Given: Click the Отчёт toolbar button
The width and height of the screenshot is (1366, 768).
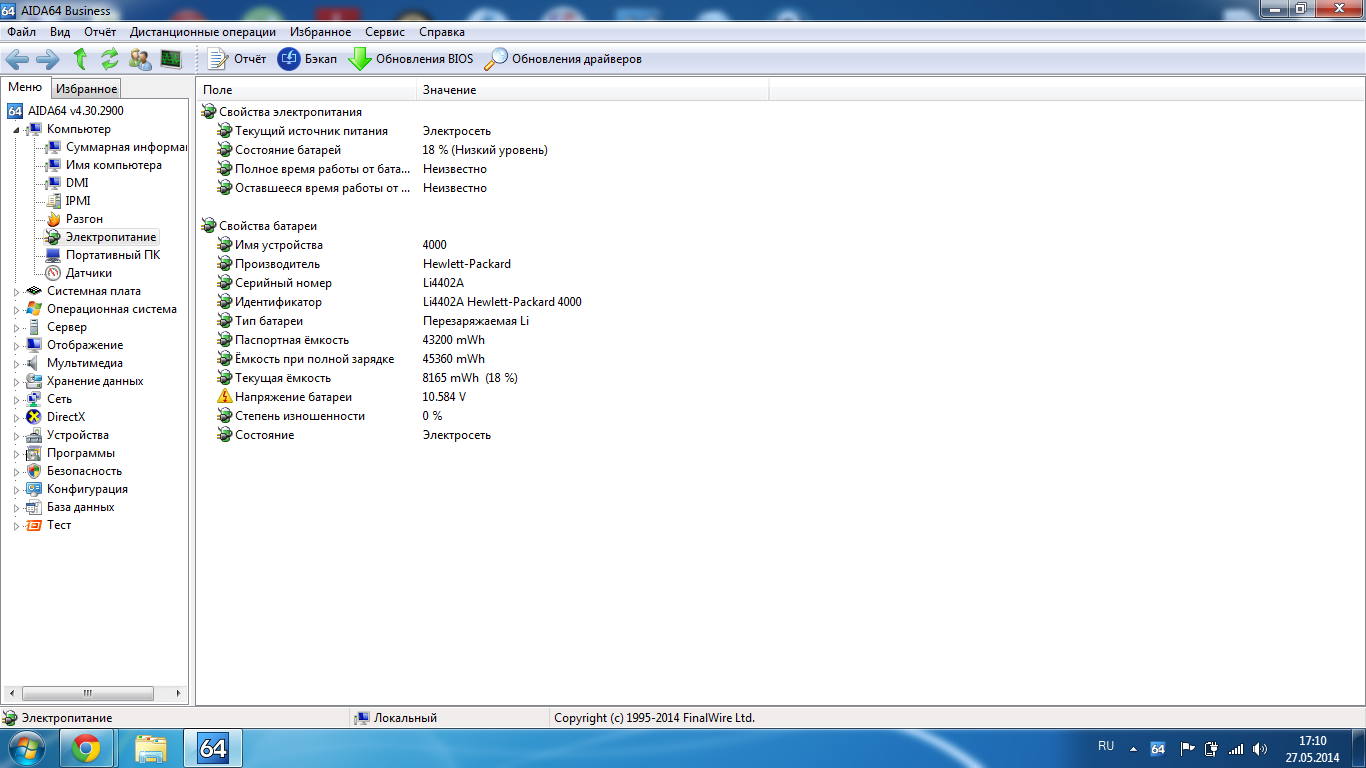Looking at the screenshot, I should tap(237, 59).
